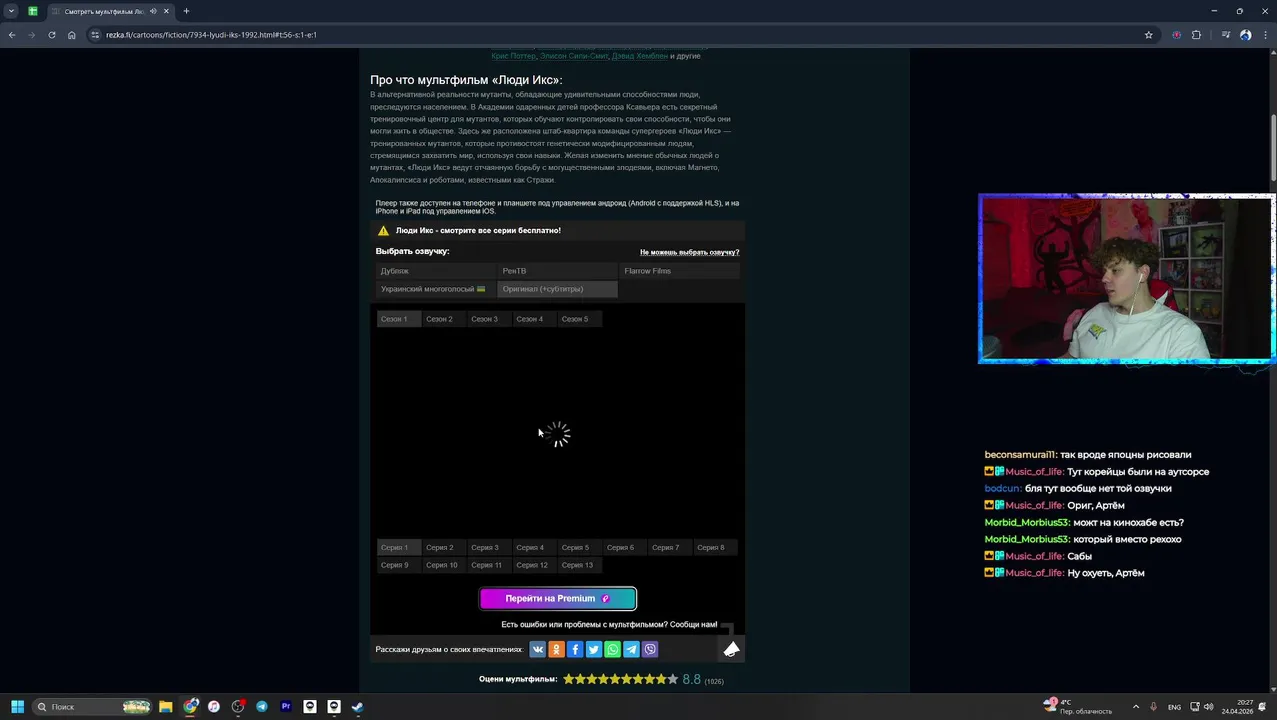
Task: Click the streamer webcam overlay
Action: click(1125, 279)
